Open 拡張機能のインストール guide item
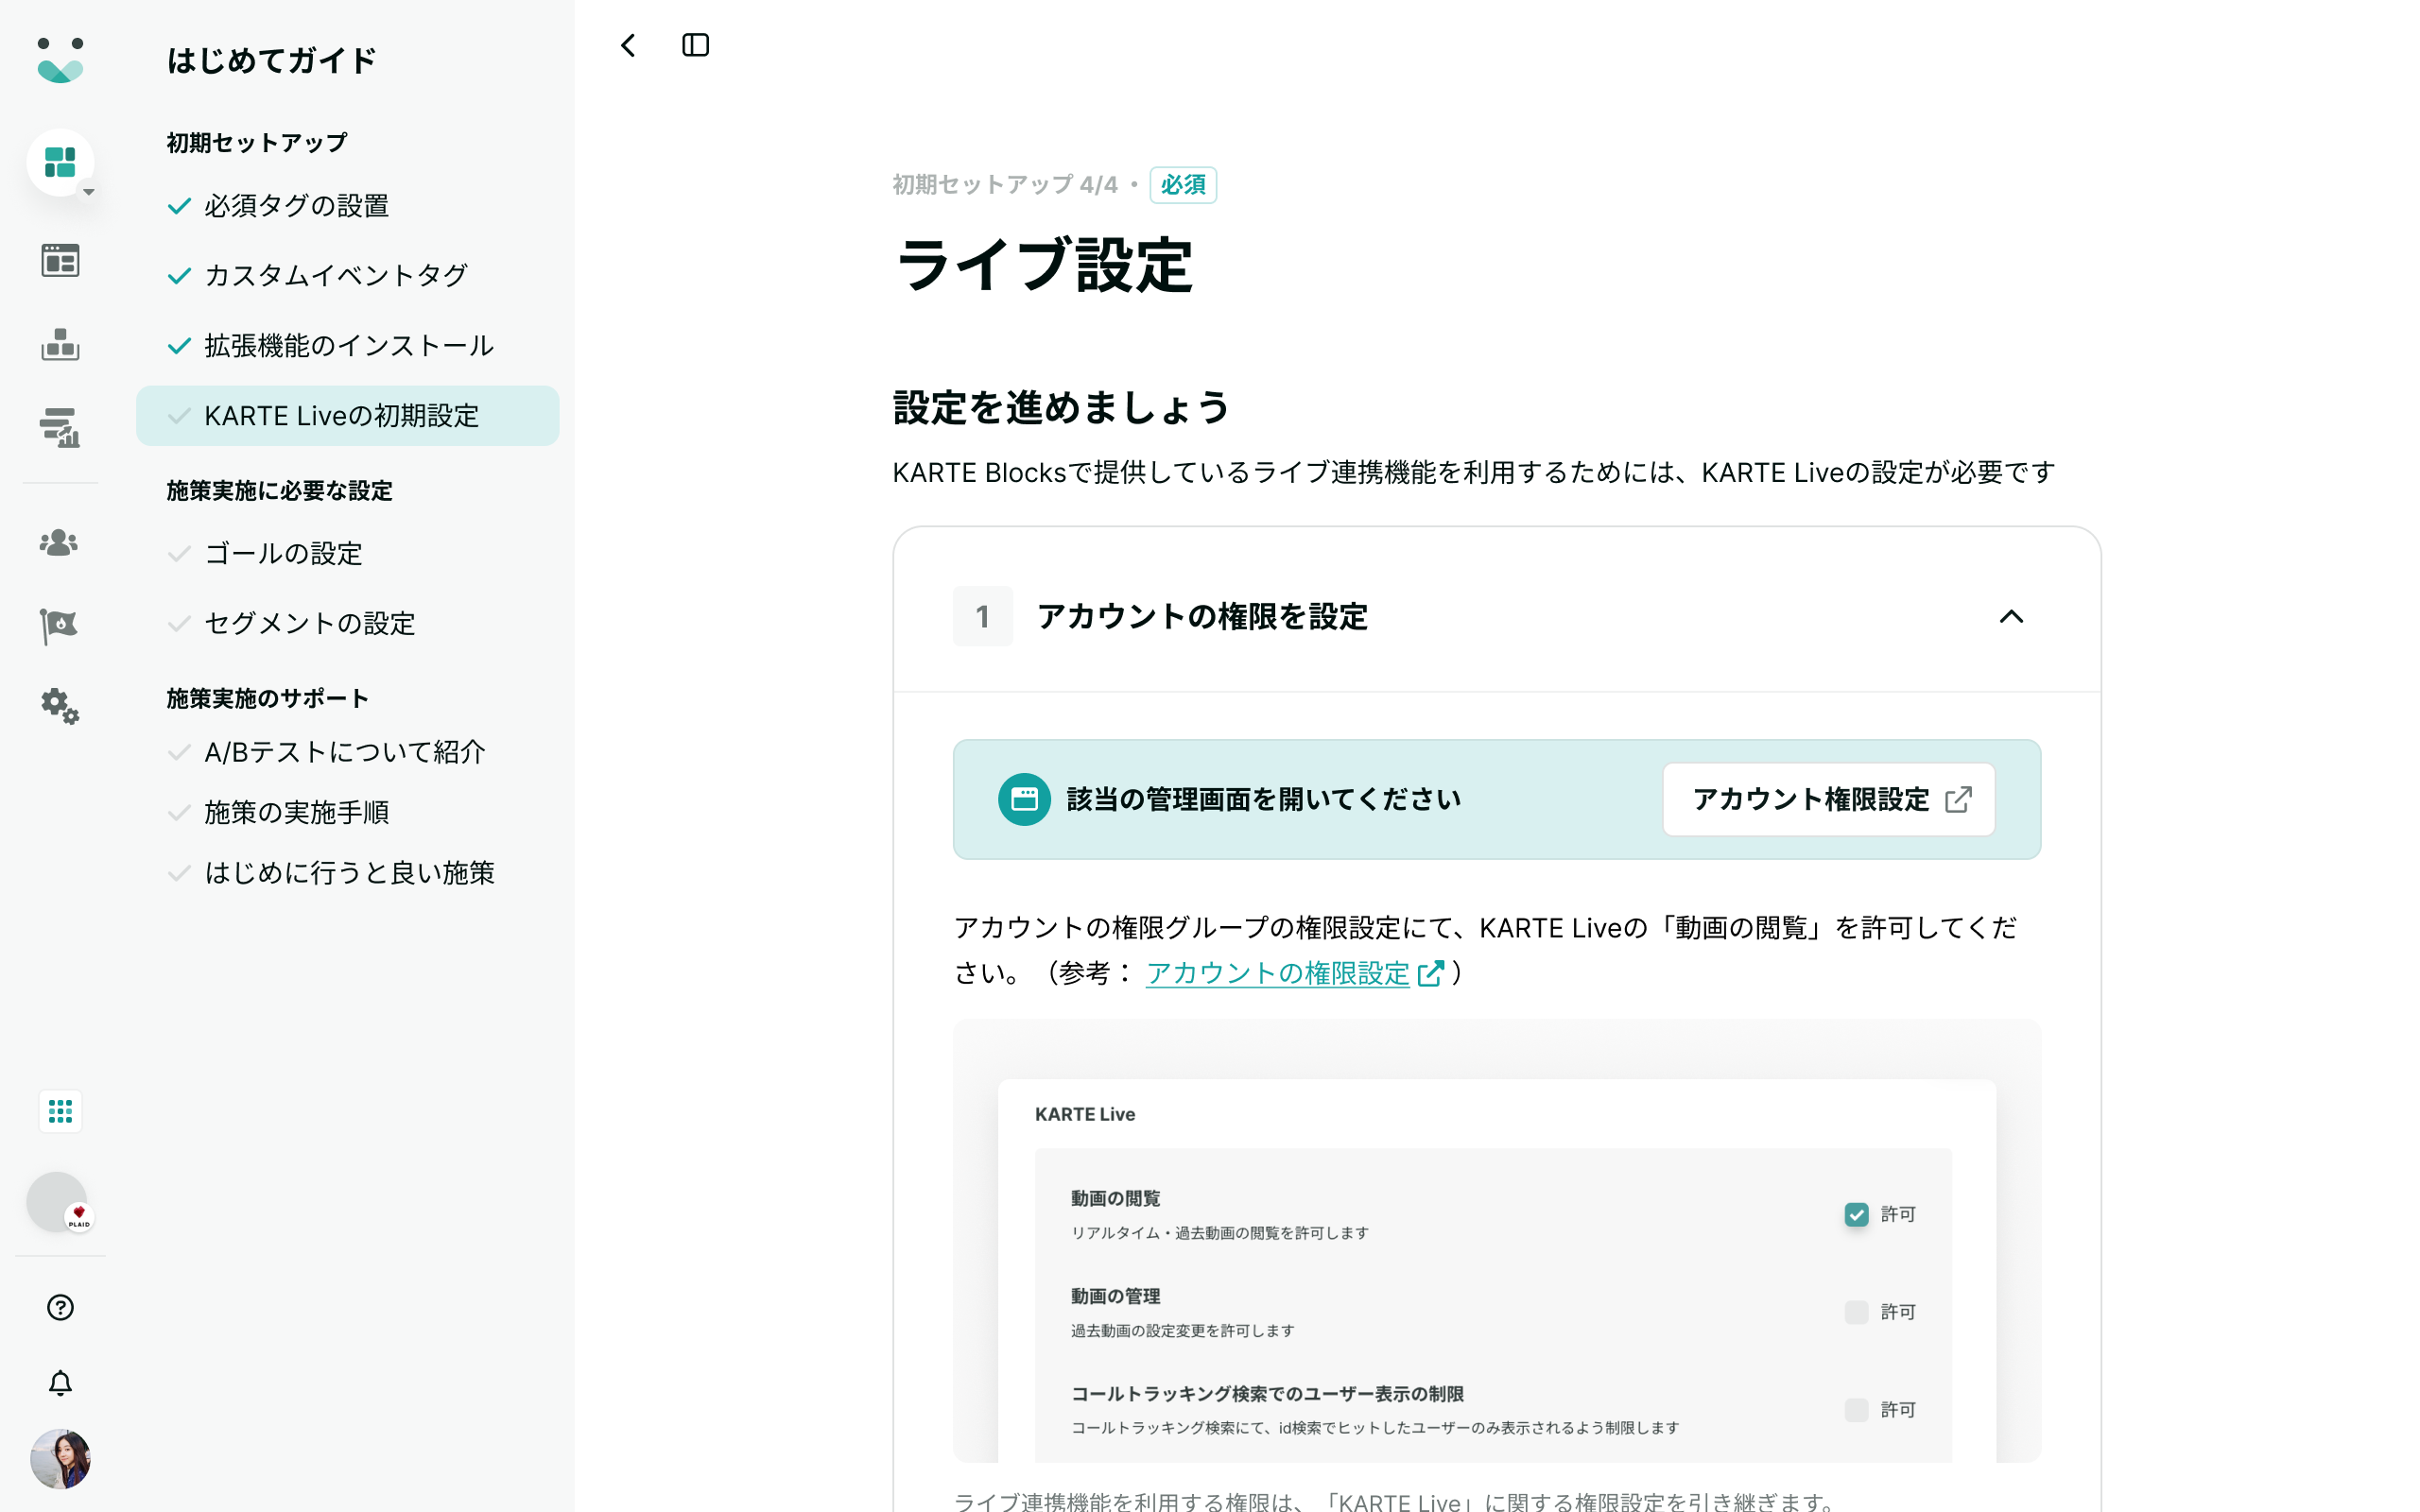Viewport: 2420px width, 1512px height. [347, 345]
